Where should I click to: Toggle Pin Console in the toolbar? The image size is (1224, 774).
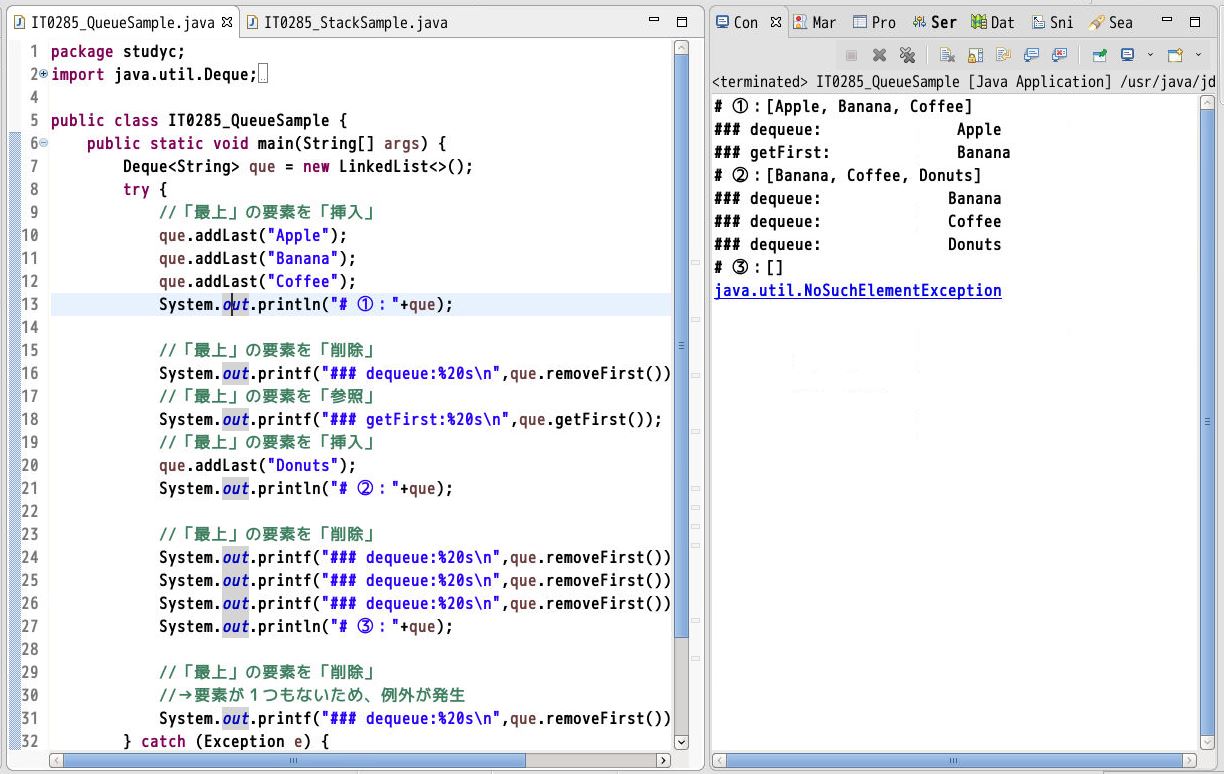click(1100, 55)
